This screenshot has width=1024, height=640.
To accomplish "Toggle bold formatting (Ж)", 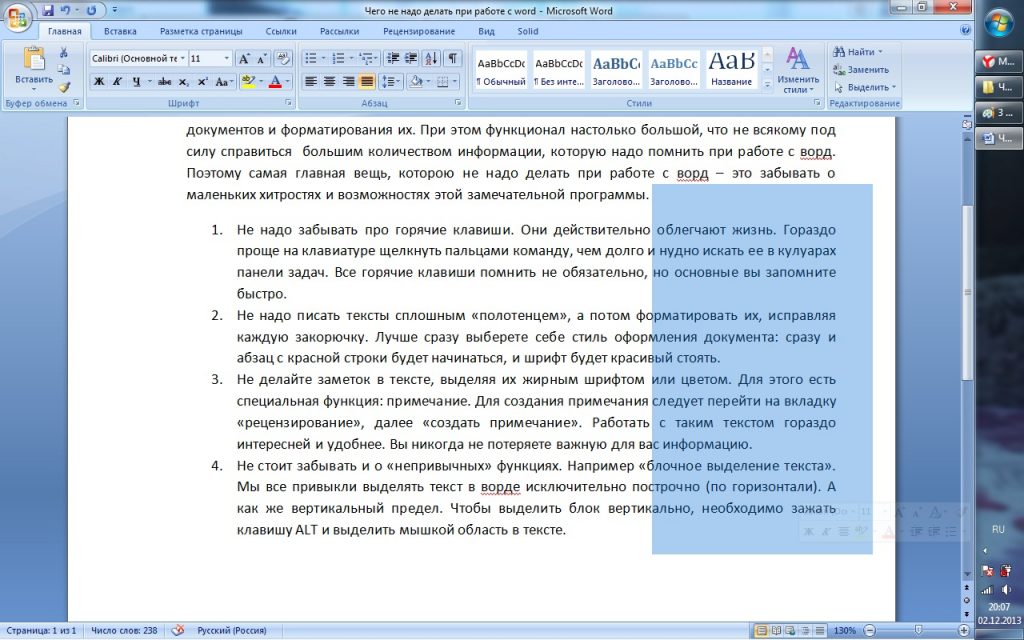I will pyautogui.click(x=99, y=82).
